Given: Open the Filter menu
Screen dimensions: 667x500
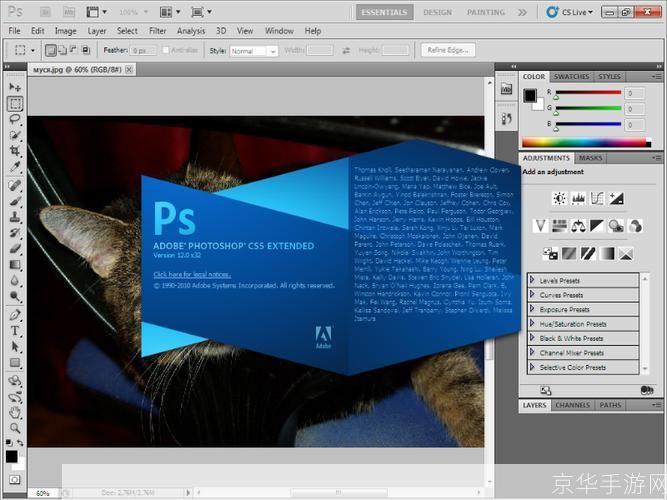Looking at the screenshot, I should 157,31.
